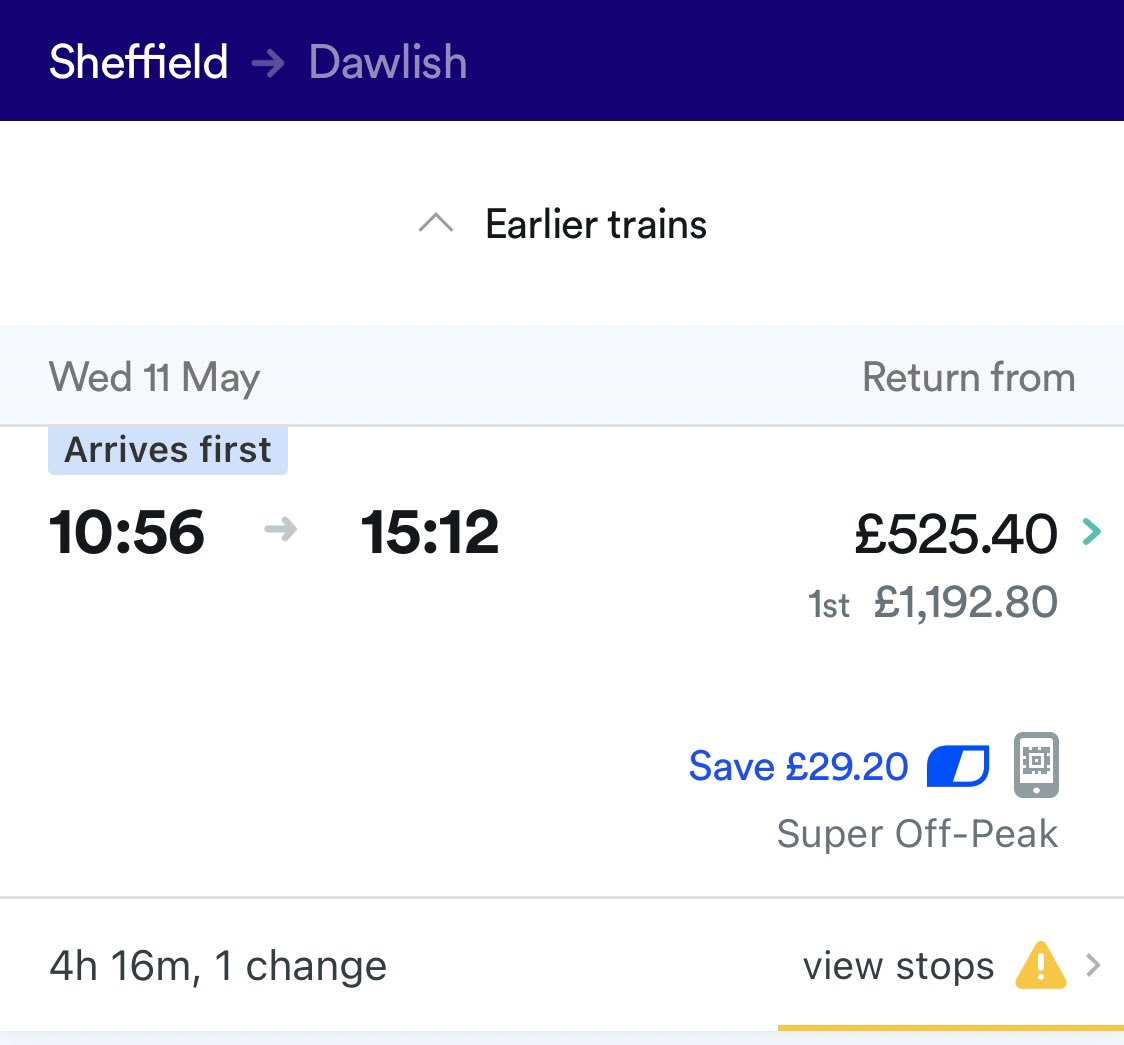Click the mobile ticket phone icon
Screen dimensions: 1124x1045
pyautogui.click(x=1037, y=766)
